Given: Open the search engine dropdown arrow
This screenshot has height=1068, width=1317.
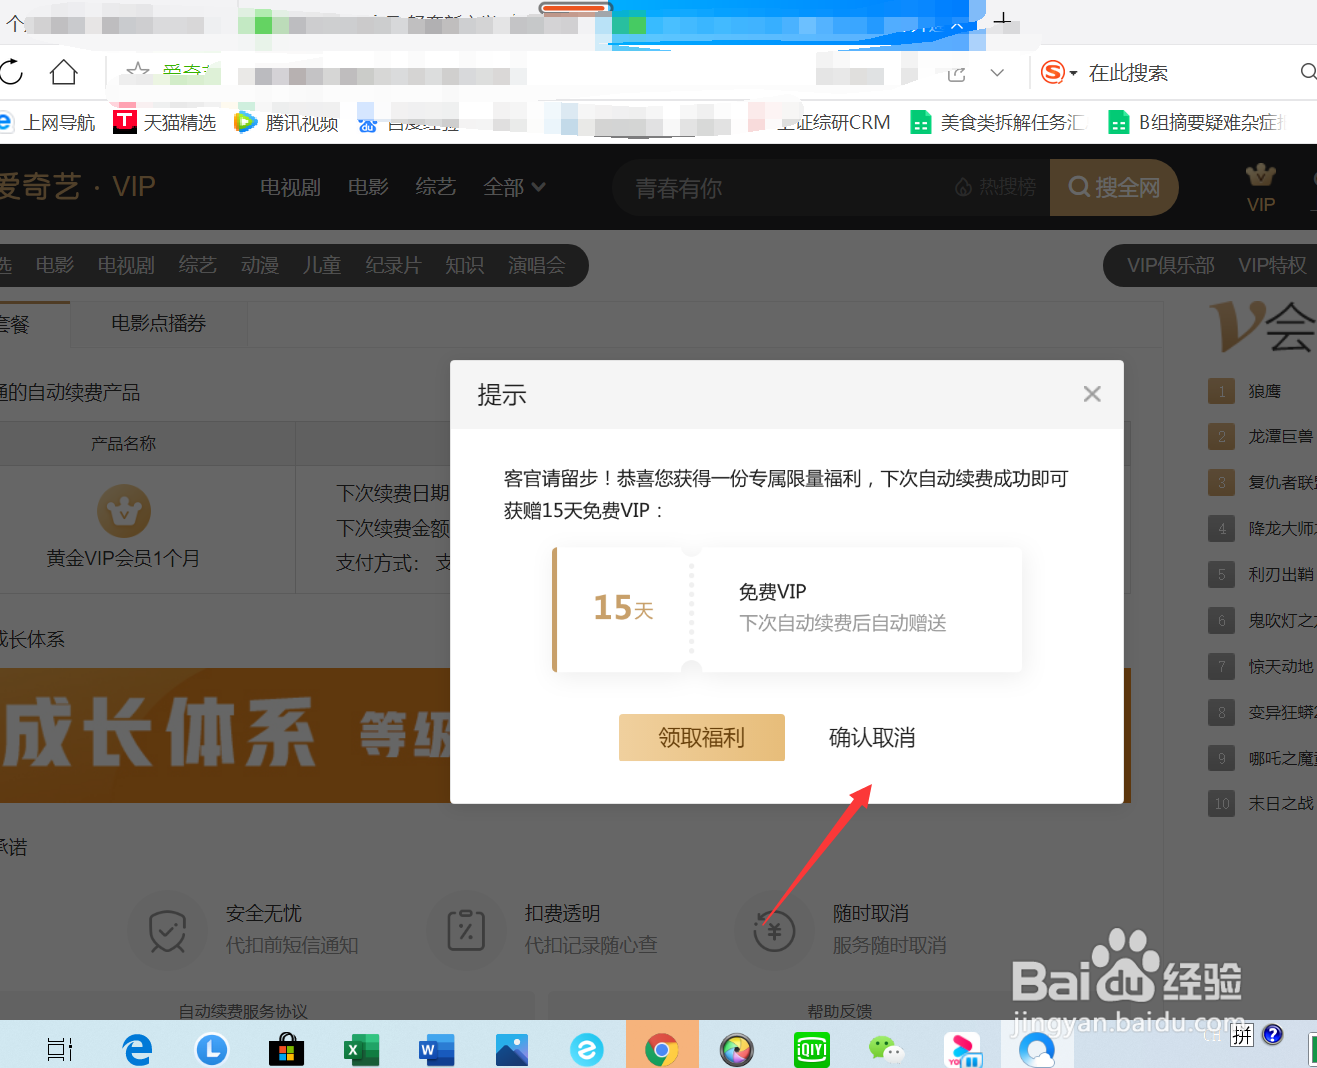Looking at the screenshot, I should 1073,73.
